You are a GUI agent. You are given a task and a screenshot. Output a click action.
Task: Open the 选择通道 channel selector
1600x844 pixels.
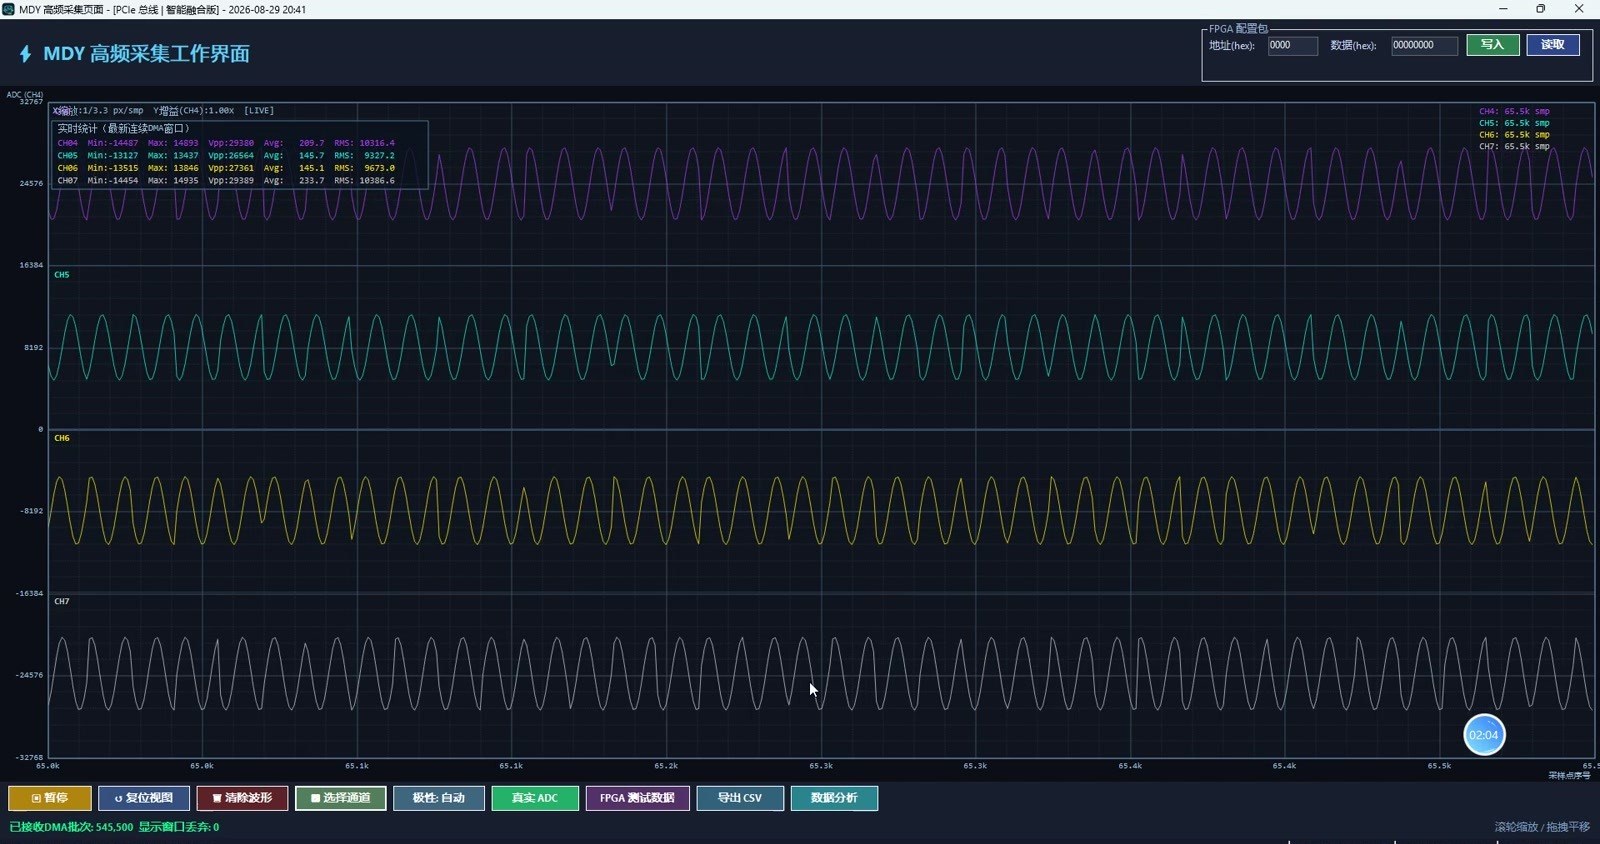click(341, 798)
